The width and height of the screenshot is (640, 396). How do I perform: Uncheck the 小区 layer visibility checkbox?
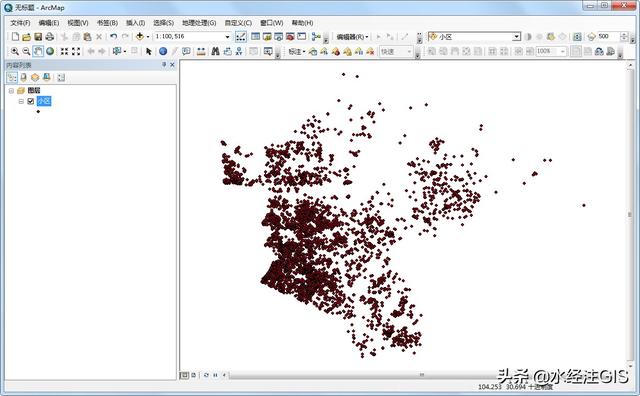31,101
